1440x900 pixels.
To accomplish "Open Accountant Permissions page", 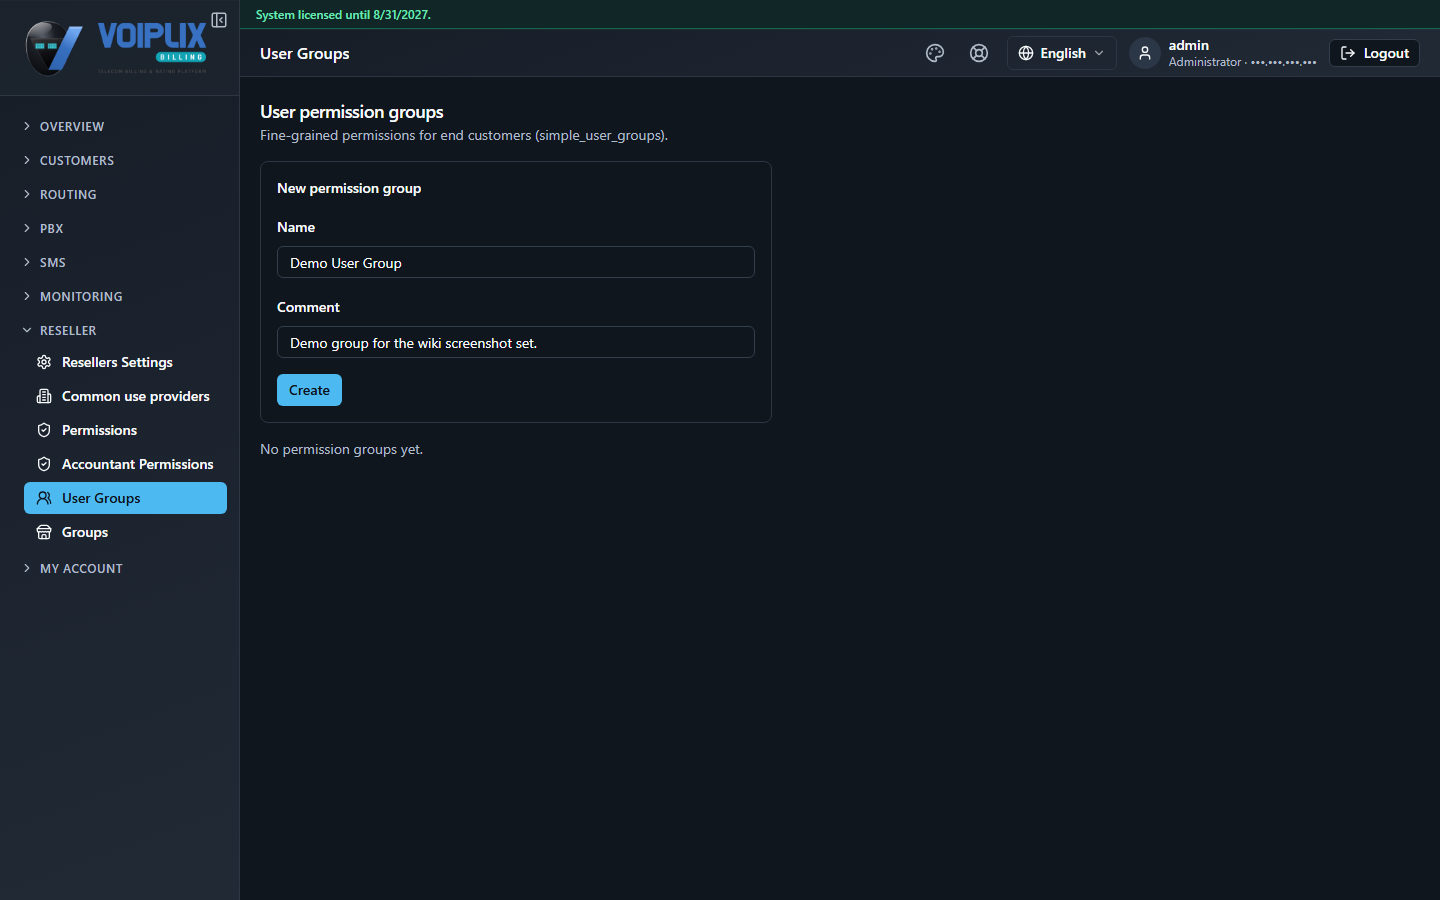I will tap(125, 464).
